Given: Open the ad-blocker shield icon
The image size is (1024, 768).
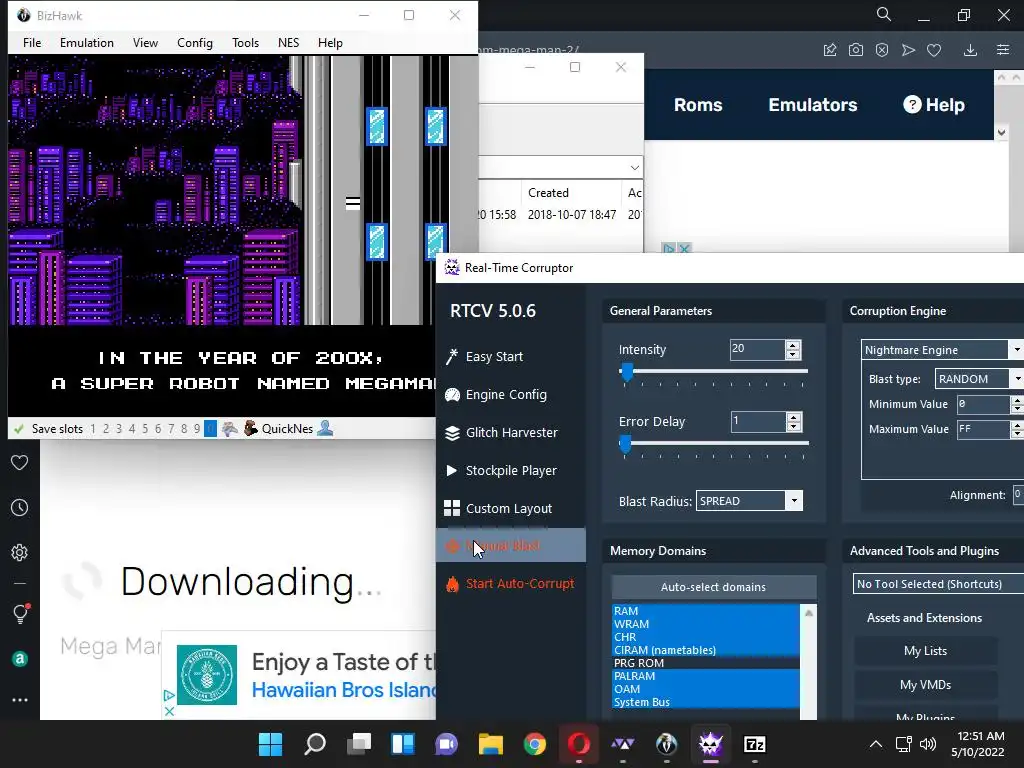Looking at the screenshot, I should (x=882, y=50).
